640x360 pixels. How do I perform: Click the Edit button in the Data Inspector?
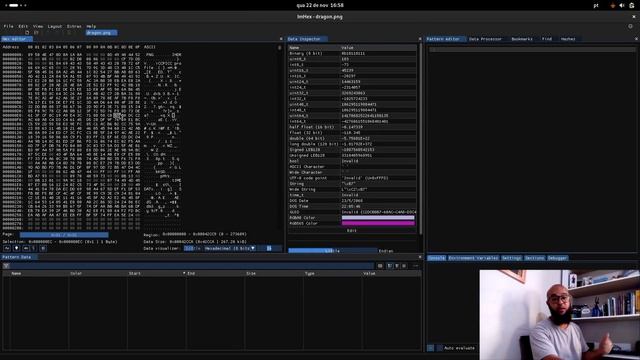(x=351, y=231)
